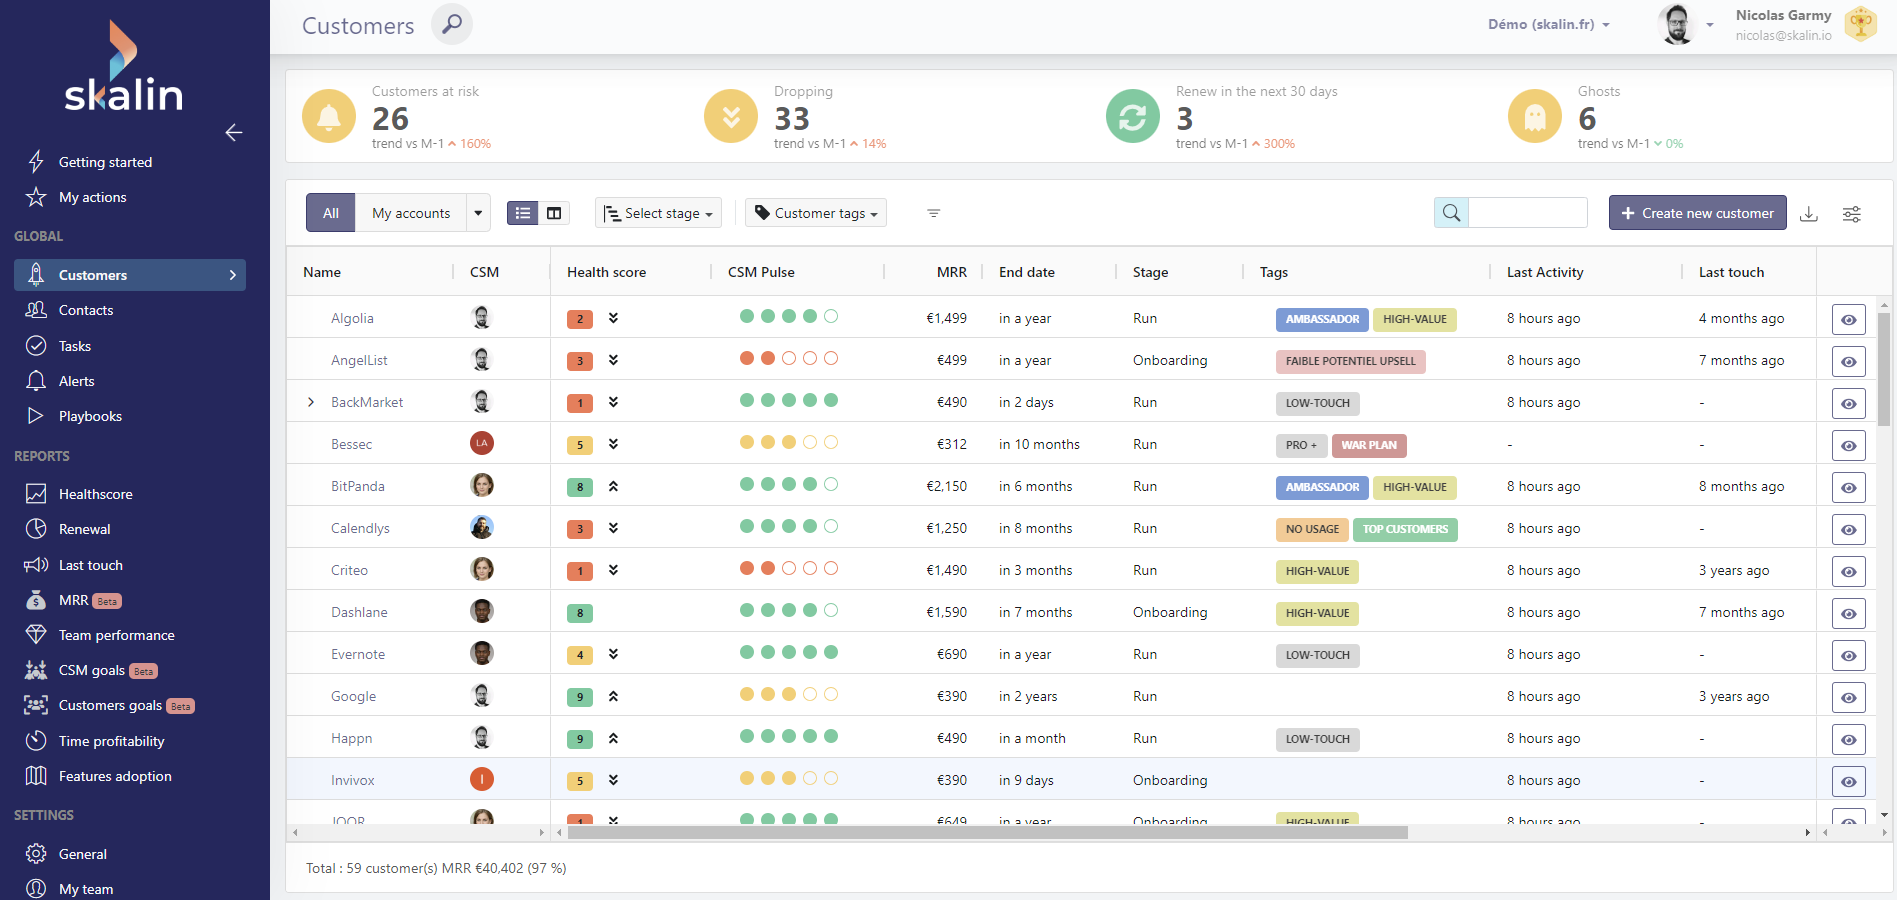
Task: Expand the BackMarket row
Action: pos(311,402)
